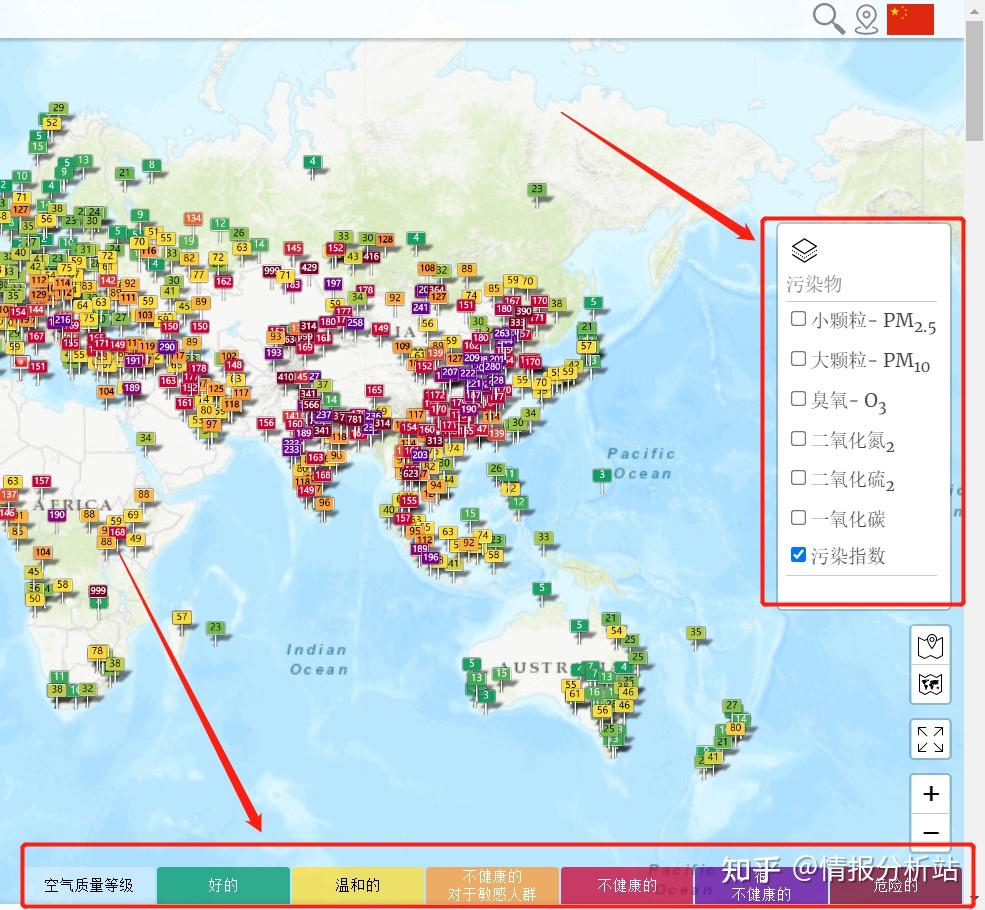Click the scrollbar up arrow

(x=974, y=10)
